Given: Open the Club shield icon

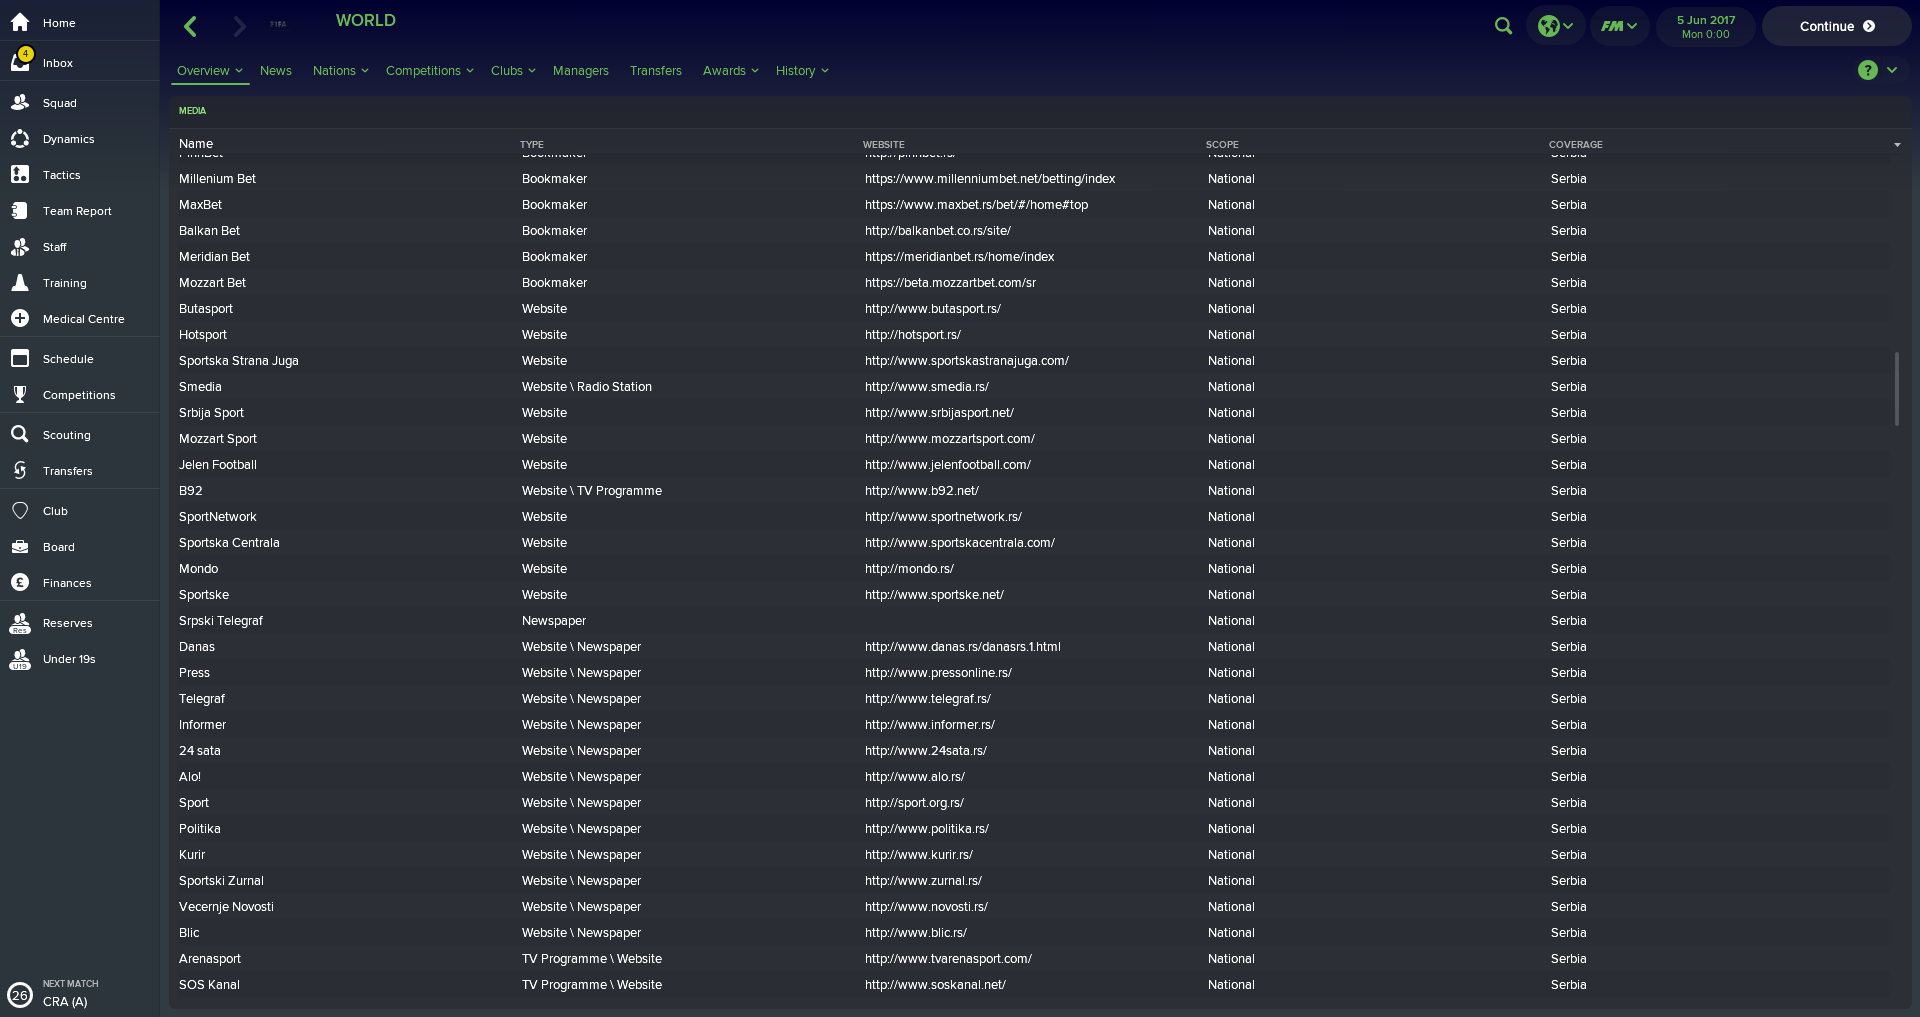Looking at the screenshot, I should click(20, 511).
